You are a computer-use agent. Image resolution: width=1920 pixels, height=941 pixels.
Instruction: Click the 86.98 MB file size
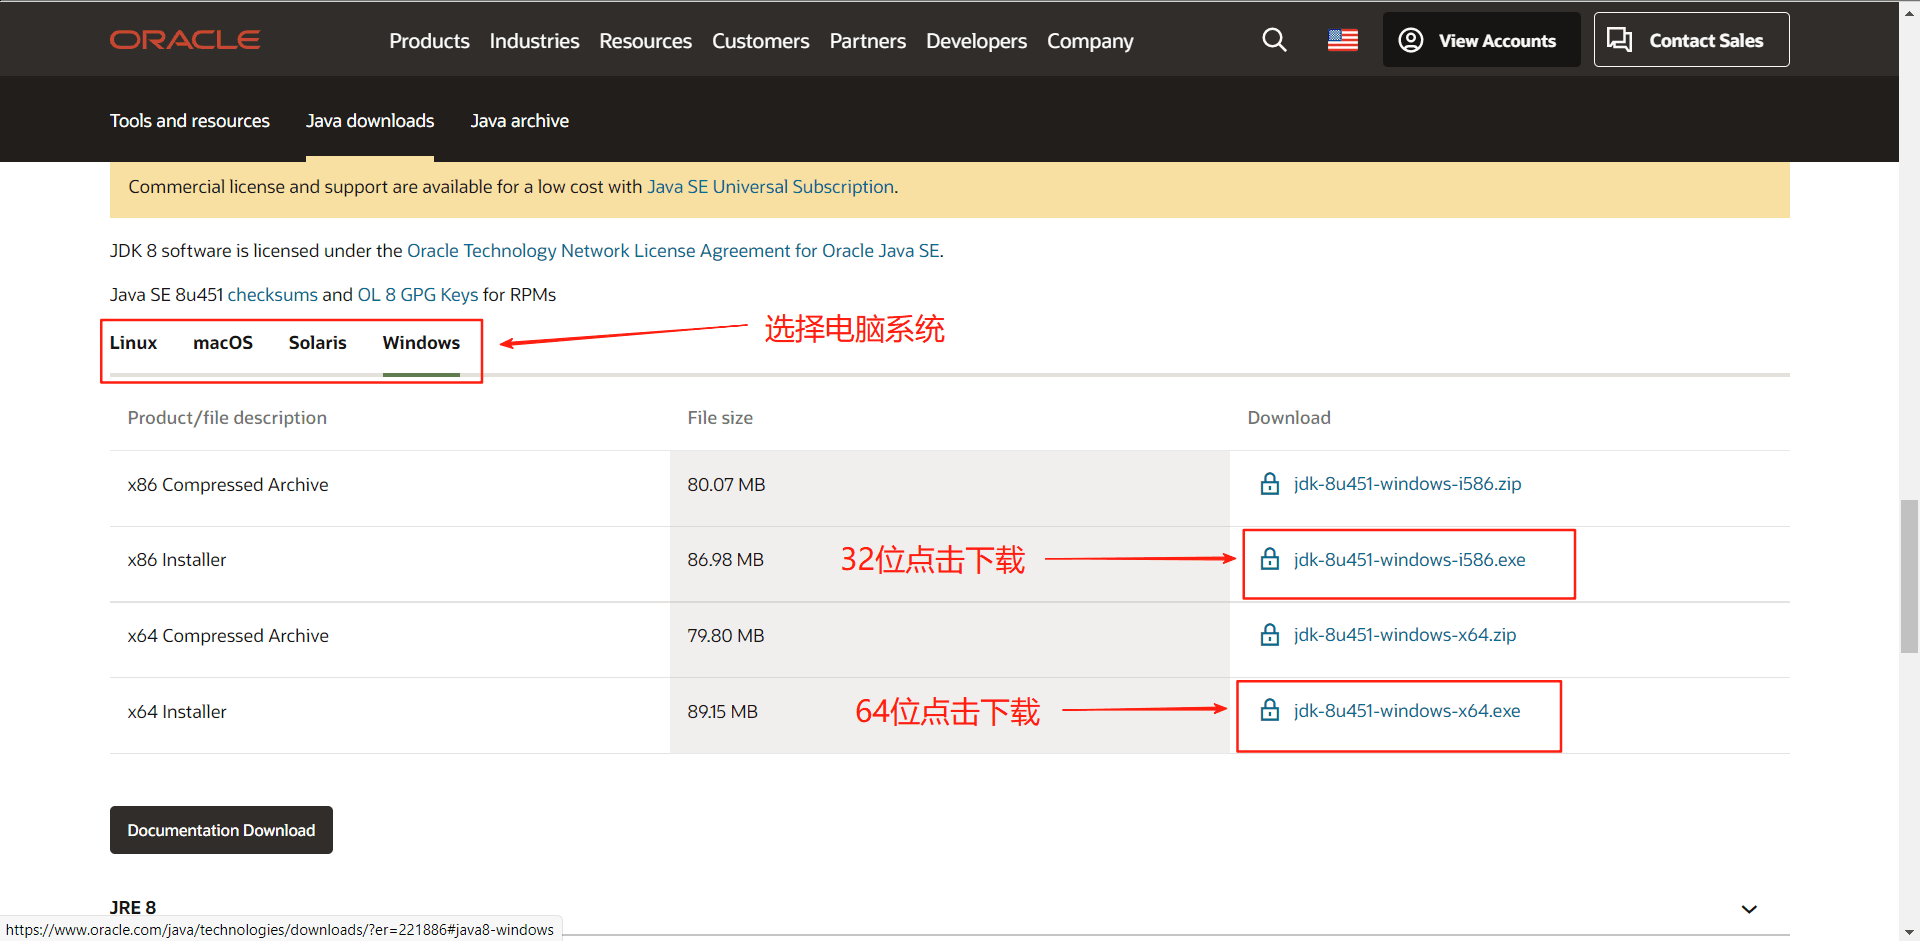click(725, 560)
